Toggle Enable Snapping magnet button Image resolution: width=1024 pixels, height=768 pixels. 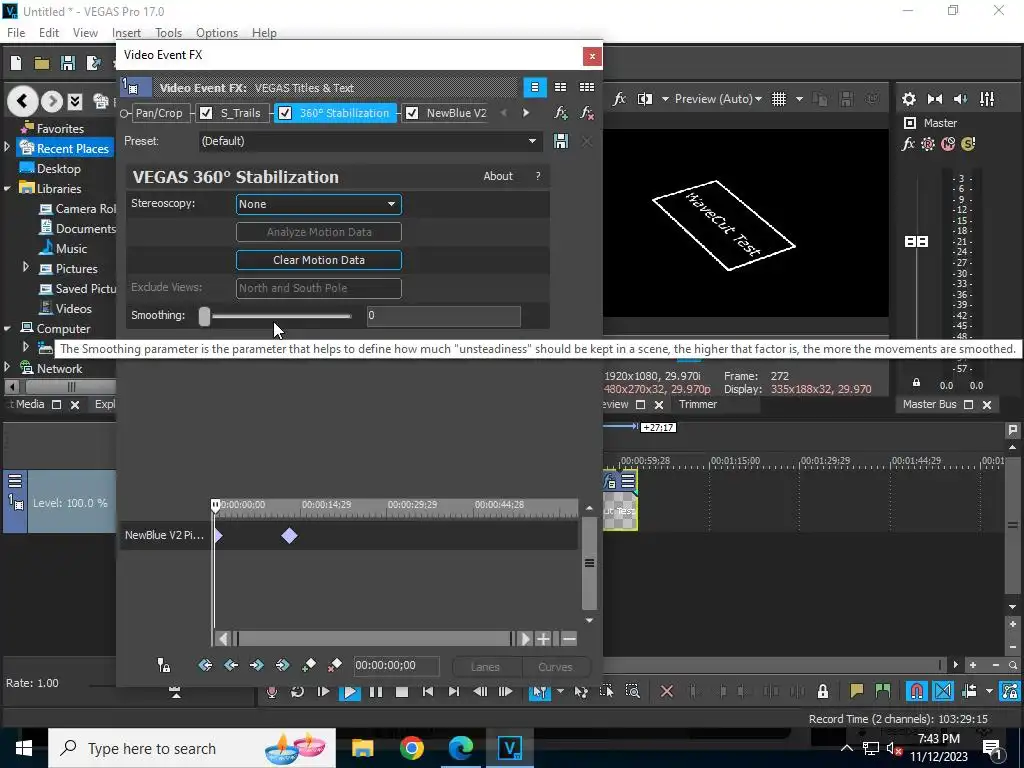pos(916,691)
